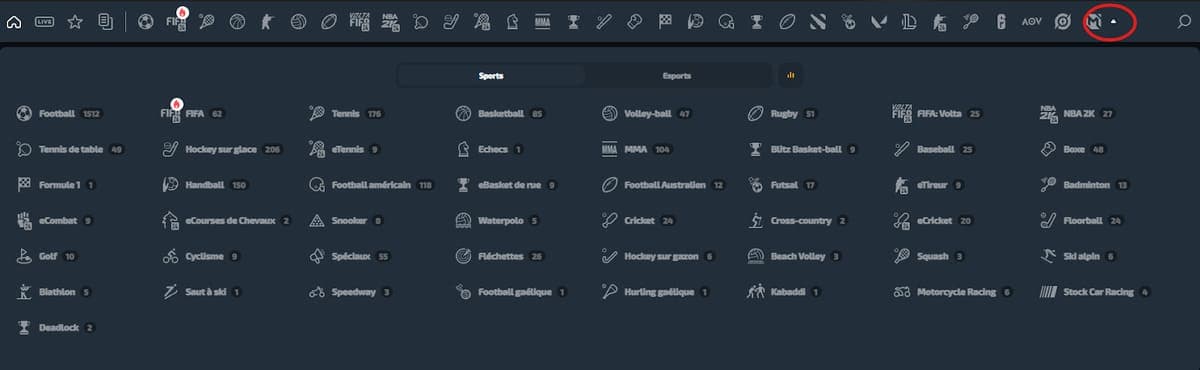The width and height of the screenshot is (1200, 370).
Task: Select Counter-Strike shooter icon in top bar
Action: click(x=267, y=21)
